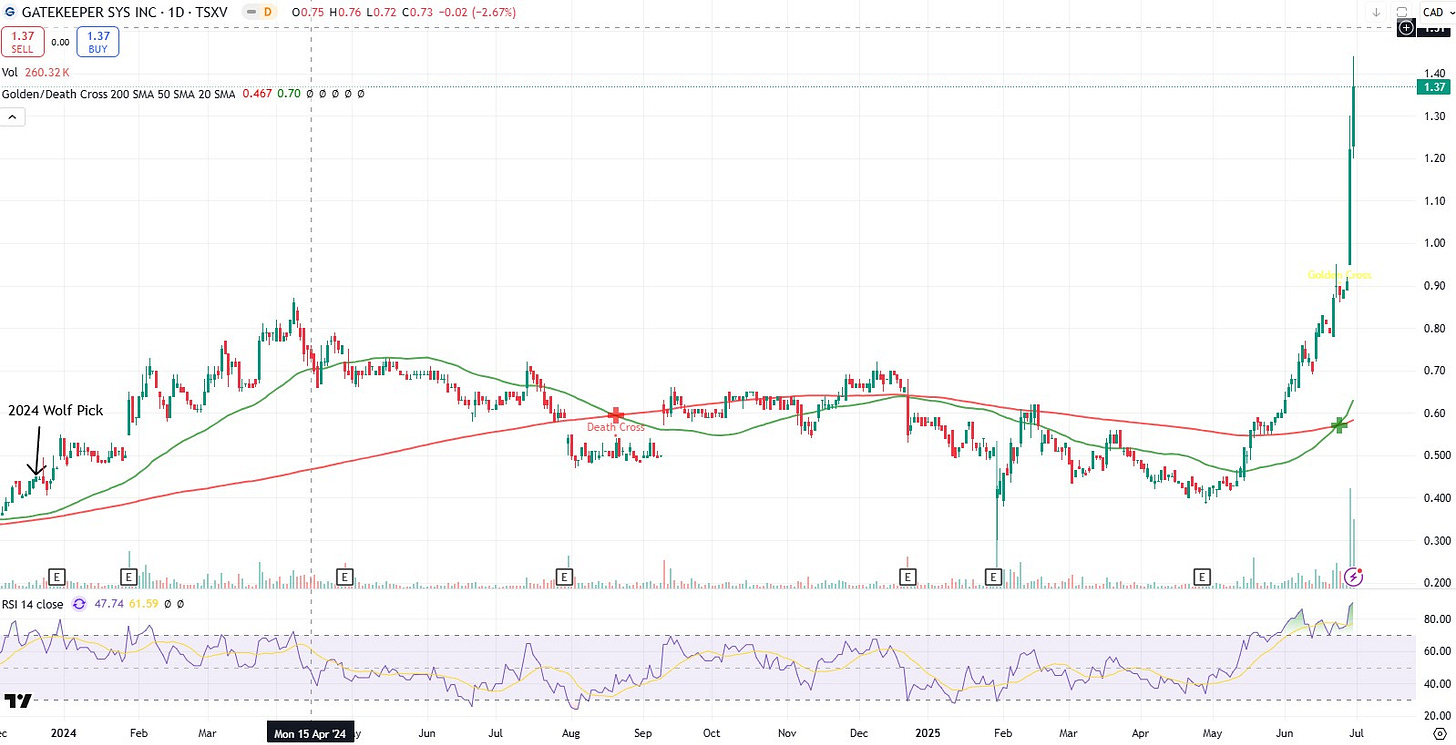Click the purple lightning event icon
The image size is (1456, 745).
pyautogui.click(x=1353, y=576)
